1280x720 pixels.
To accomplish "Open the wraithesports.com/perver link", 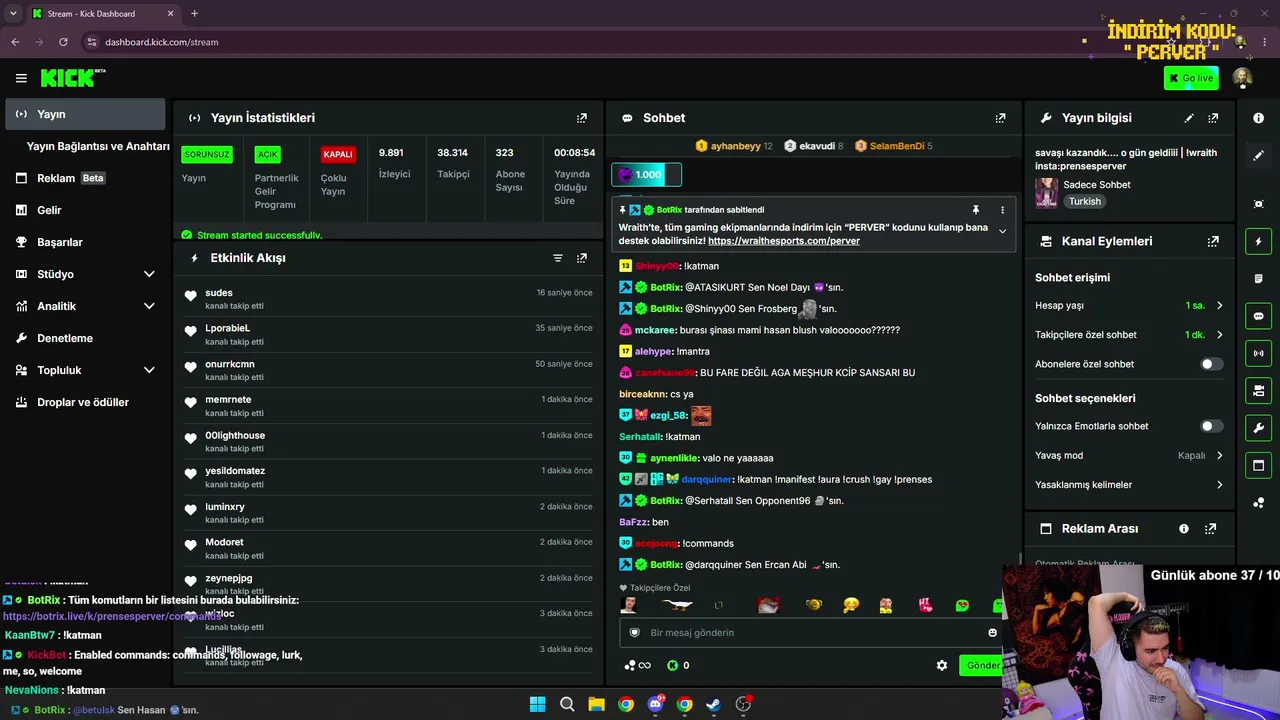I will click(x=783, y=241).
